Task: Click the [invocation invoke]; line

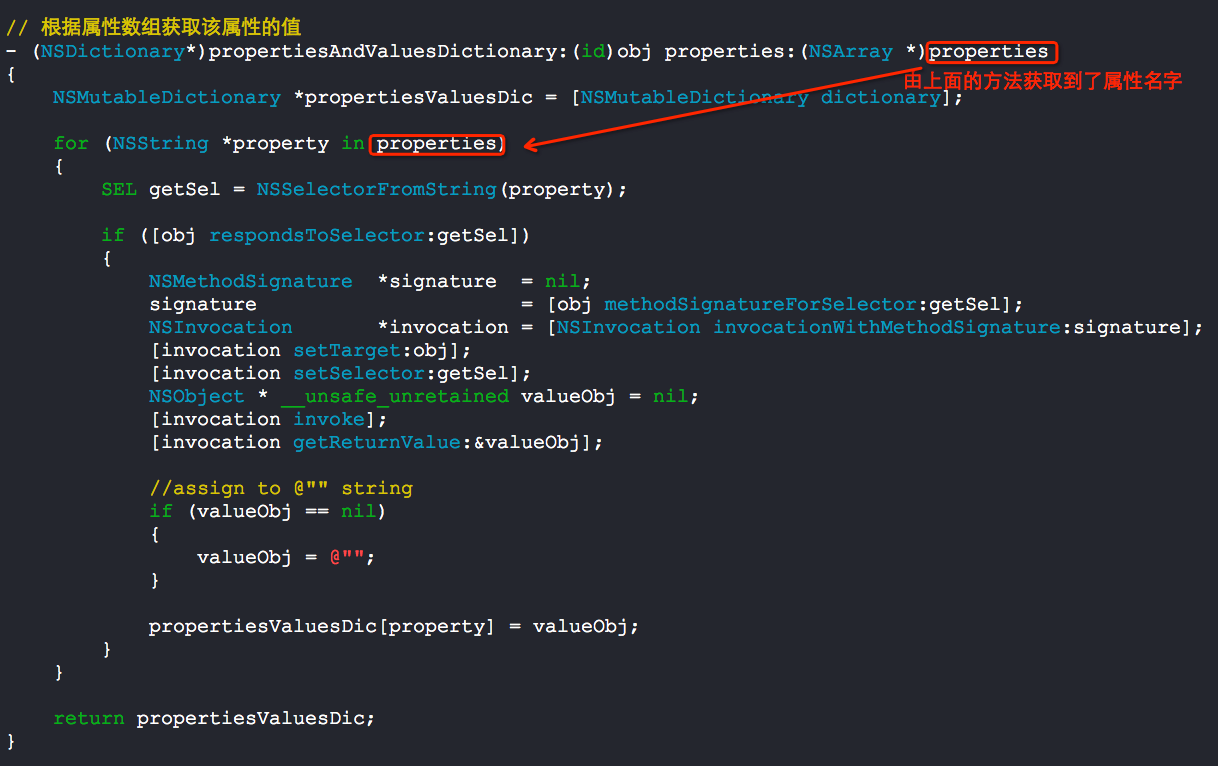Action: pos(268,419)
